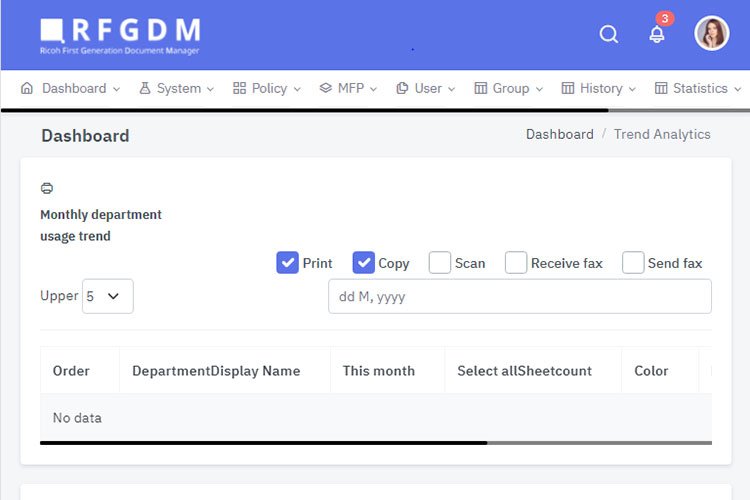Click the dd M, yyyy date field

519,296
